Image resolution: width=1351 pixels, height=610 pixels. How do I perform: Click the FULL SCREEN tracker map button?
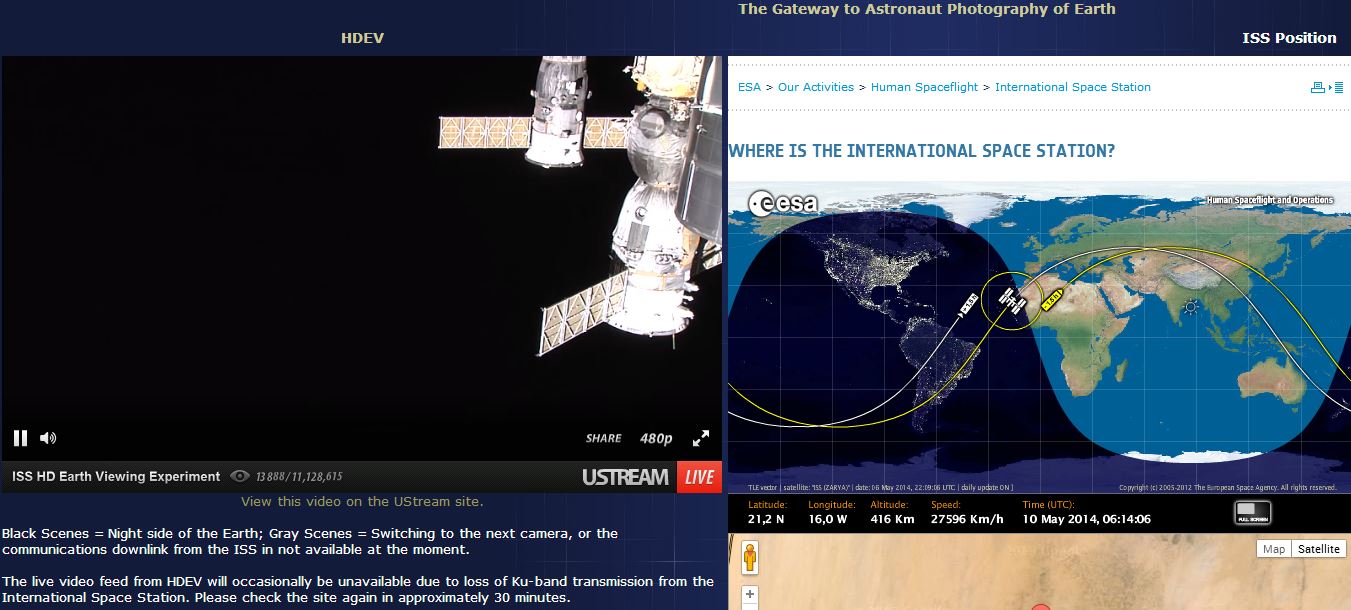[1253, 512]
